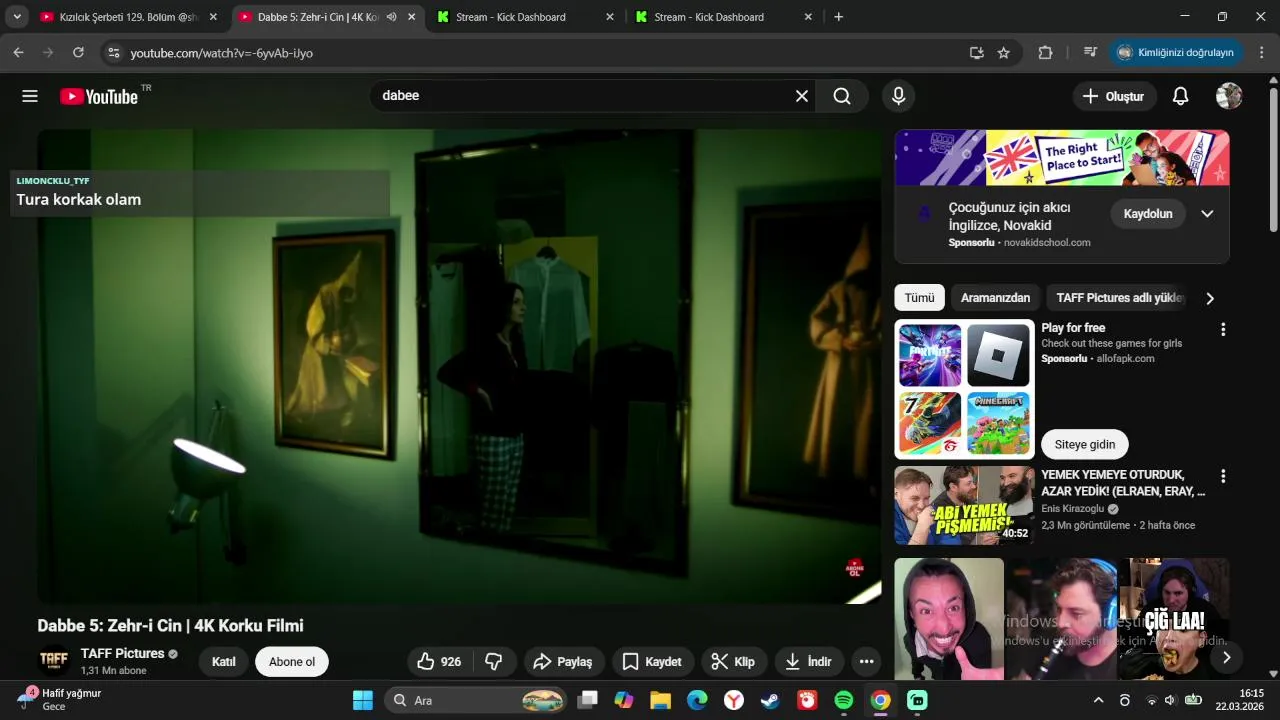View site information icon in address bar

114,52
